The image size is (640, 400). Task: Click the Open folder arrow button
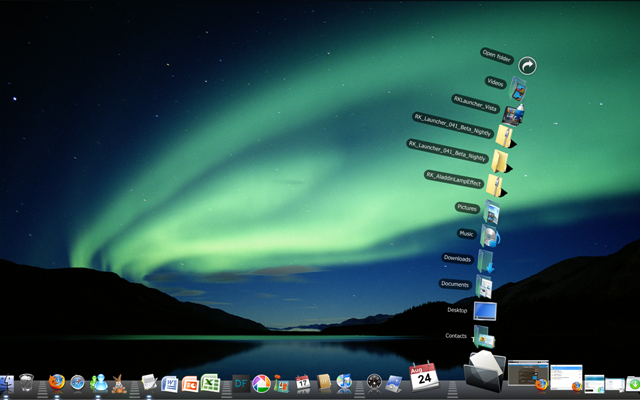pyautogui.click(x=527, y=66)
